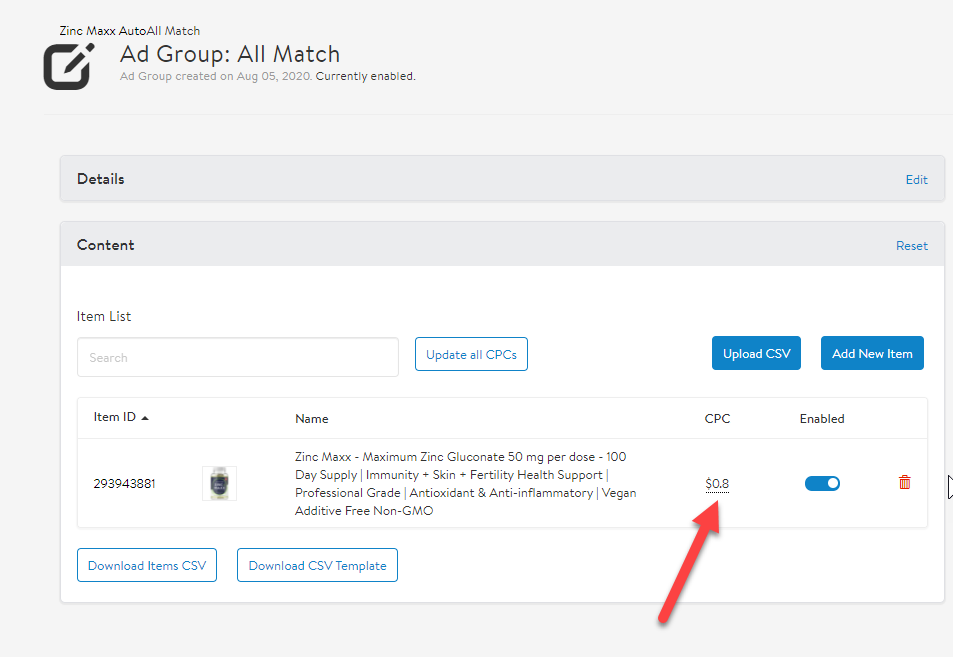The width and height of the screenshot is (953, 657).
Task: Click the Upload CSV button
Action: [756, 353]
